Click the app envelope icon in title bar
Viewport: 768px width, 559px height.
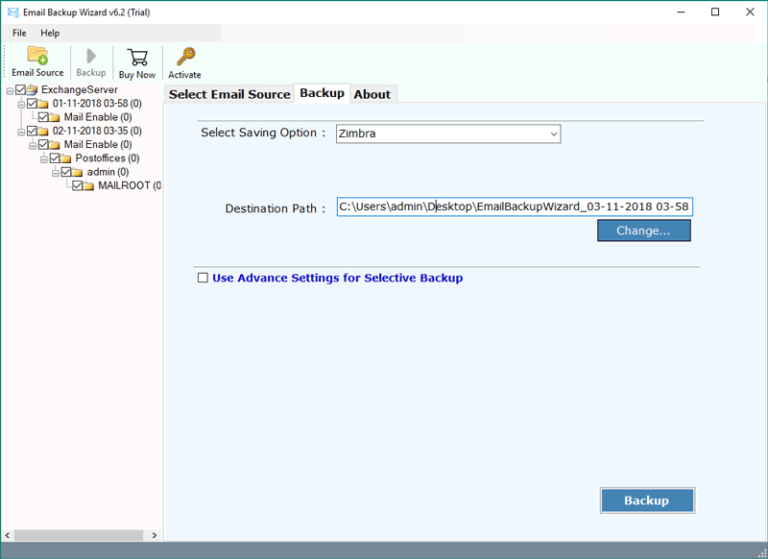coord(13,12)
